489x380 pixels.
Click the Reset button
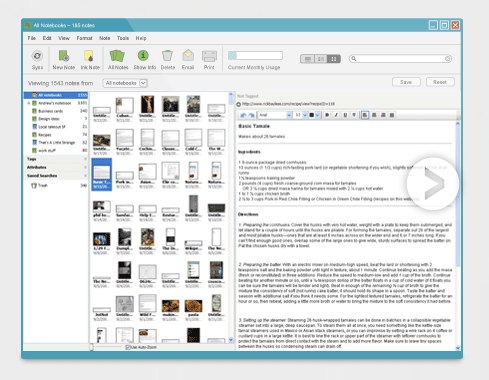[440, 82]
